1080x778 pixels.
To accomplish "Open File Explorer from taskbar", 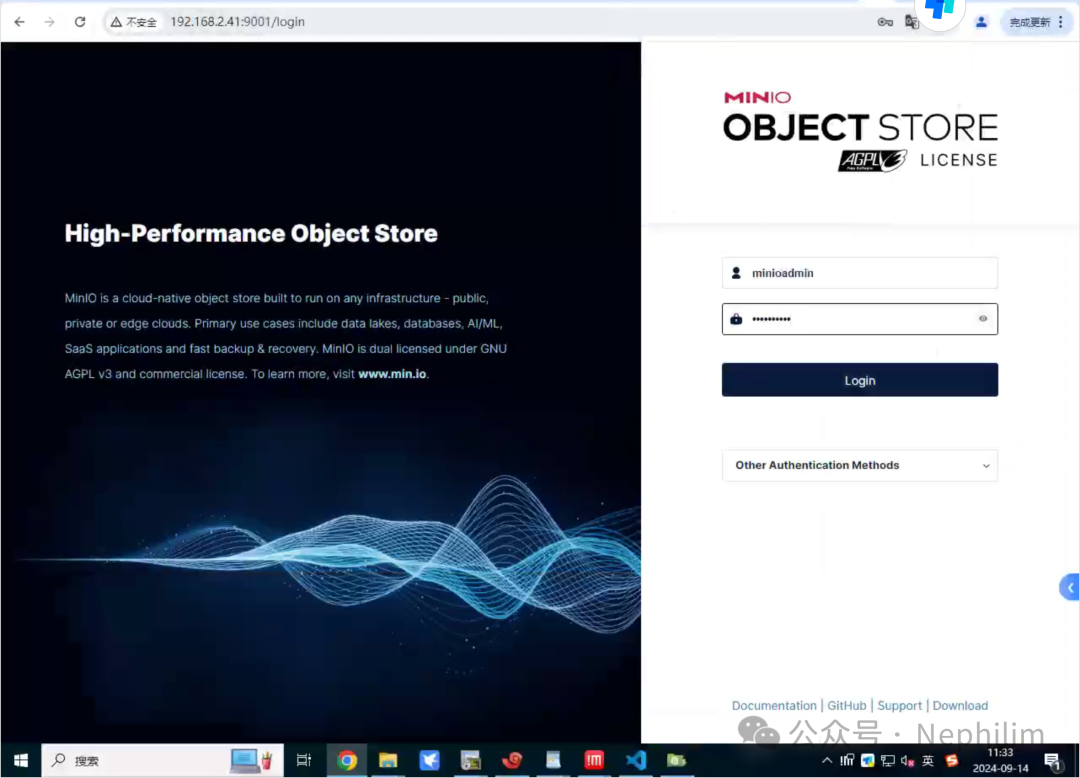I will (x=388, y=761).
